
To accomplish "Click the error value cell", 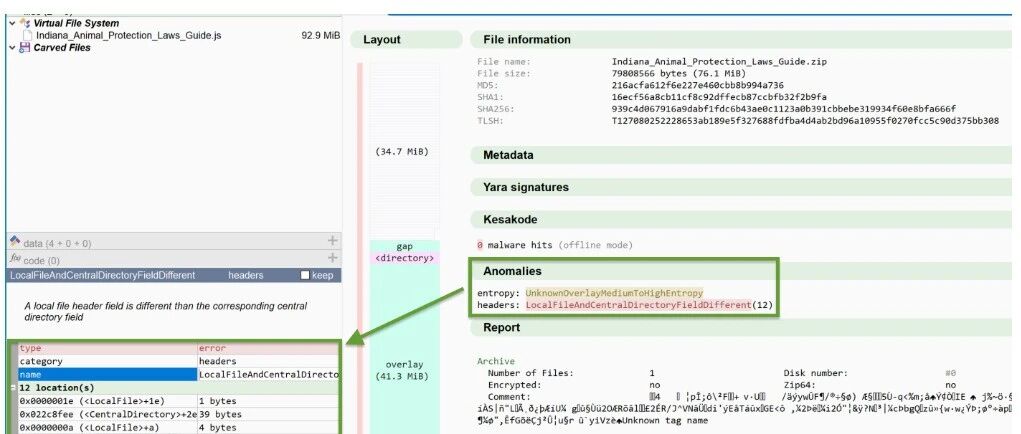I will 268,348.
